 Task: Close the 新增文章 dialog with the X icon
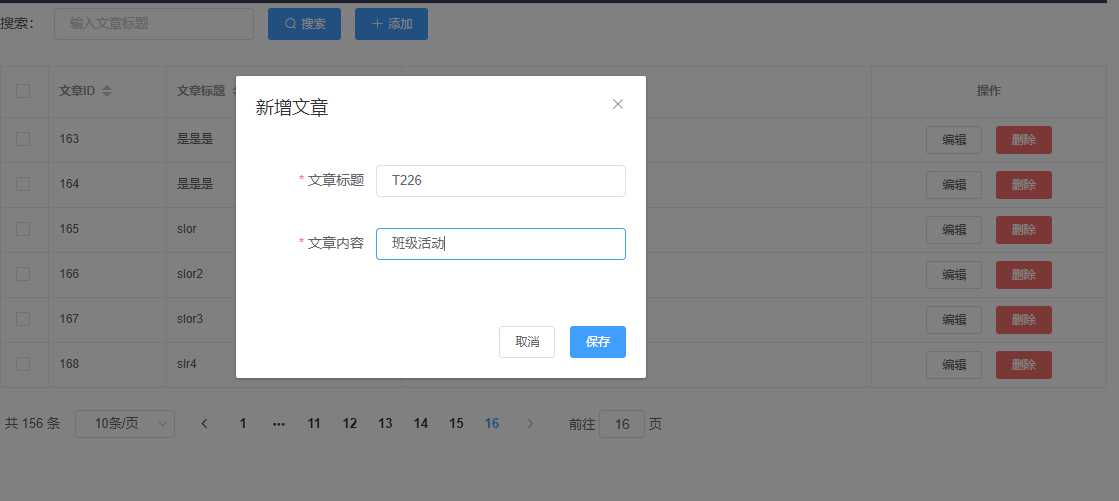[x=618, y=104]
